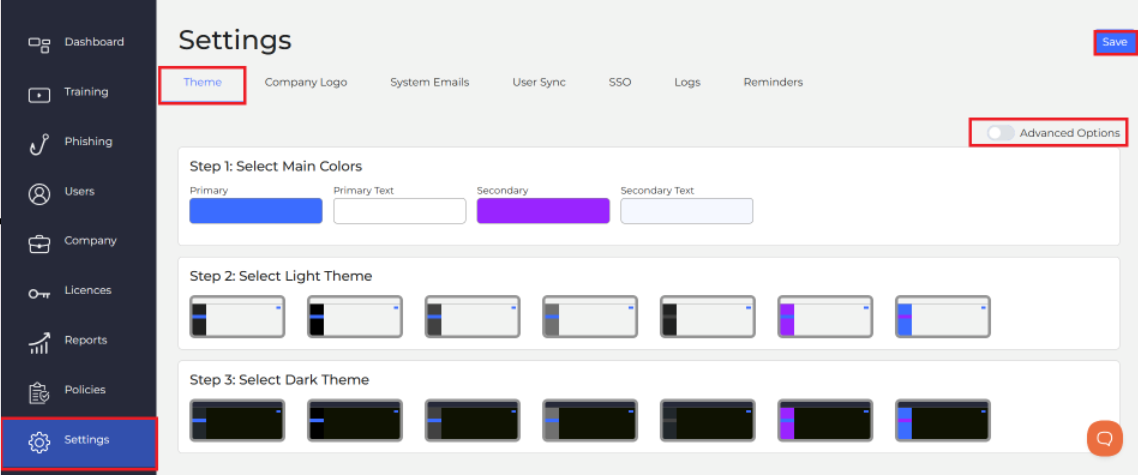The image size is (1138, 475).
Task: Click the Settings page heading
Action: point(235,40)
